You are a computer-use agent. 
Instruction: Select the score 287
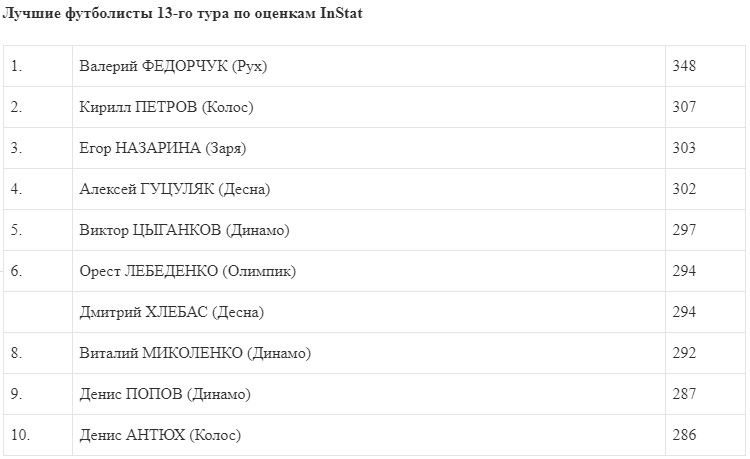[684, 394]
